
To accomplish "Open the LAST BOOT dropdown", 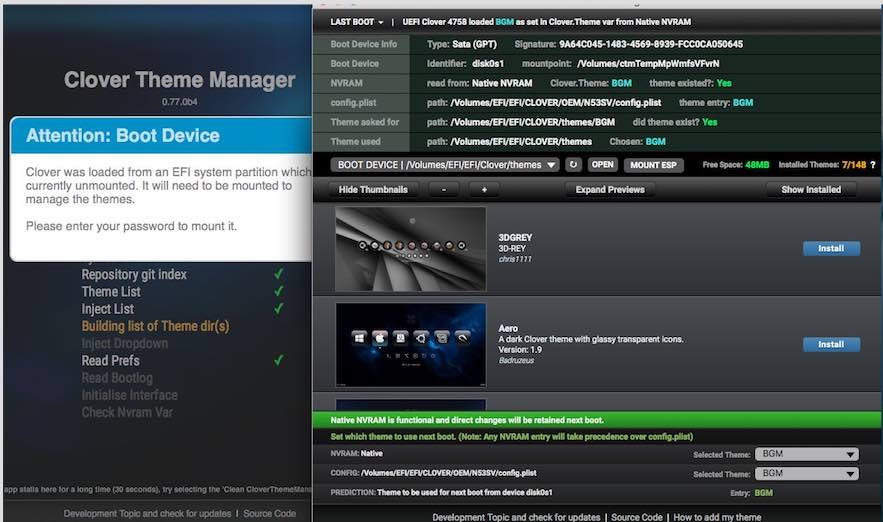I will [x=356, y=22].
